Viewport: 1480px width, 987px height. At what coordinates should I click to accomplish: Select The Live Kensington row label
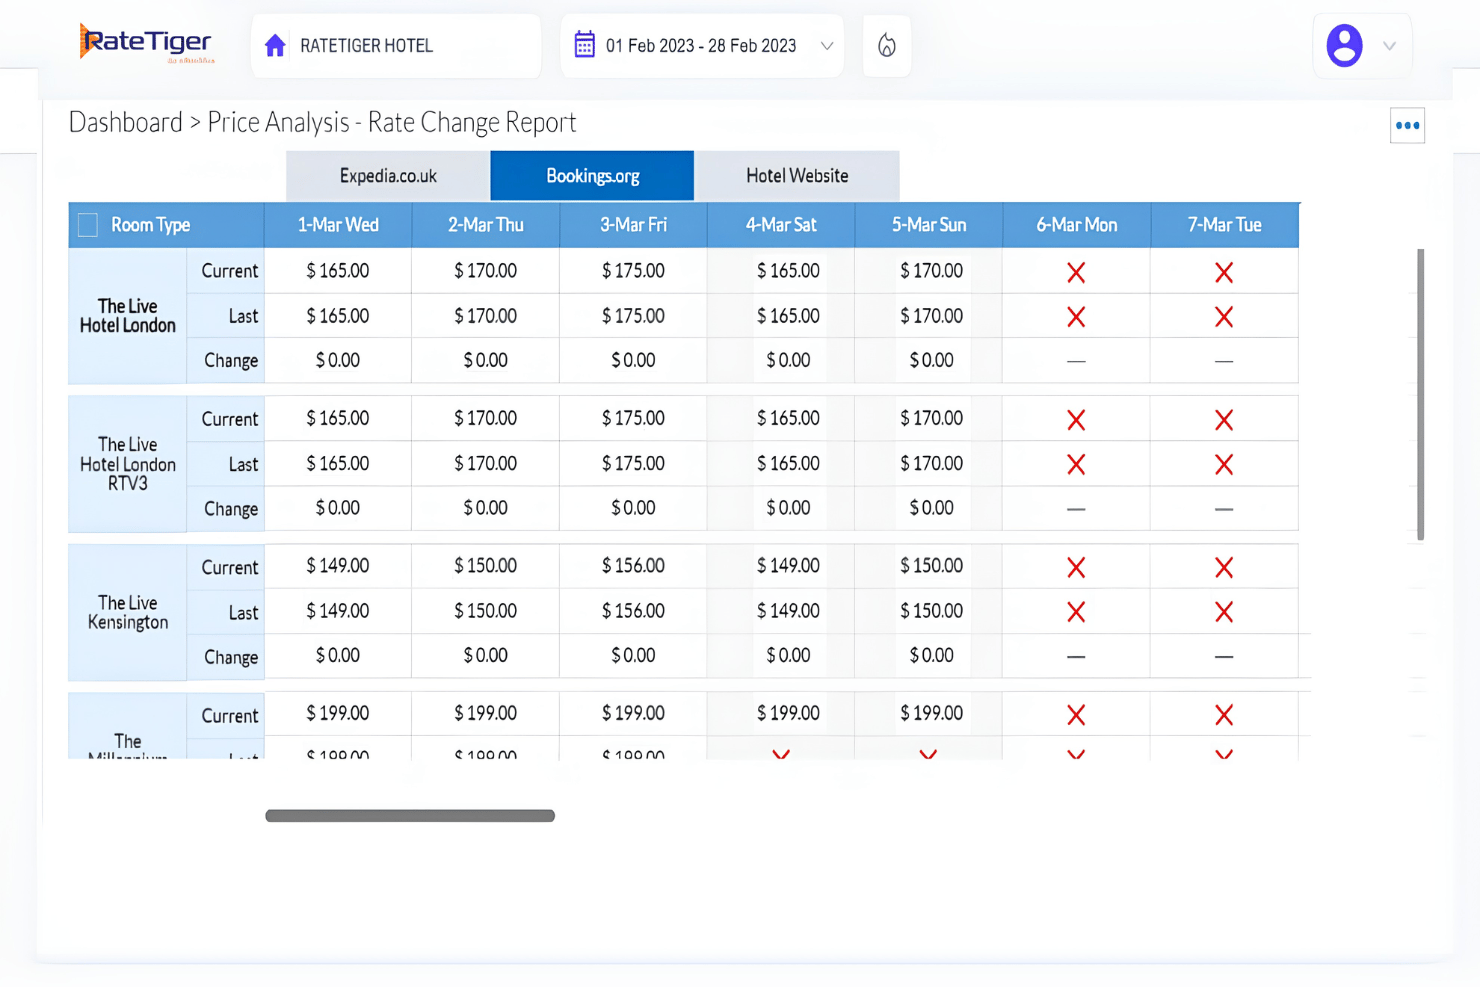click(x=128, y=612)
